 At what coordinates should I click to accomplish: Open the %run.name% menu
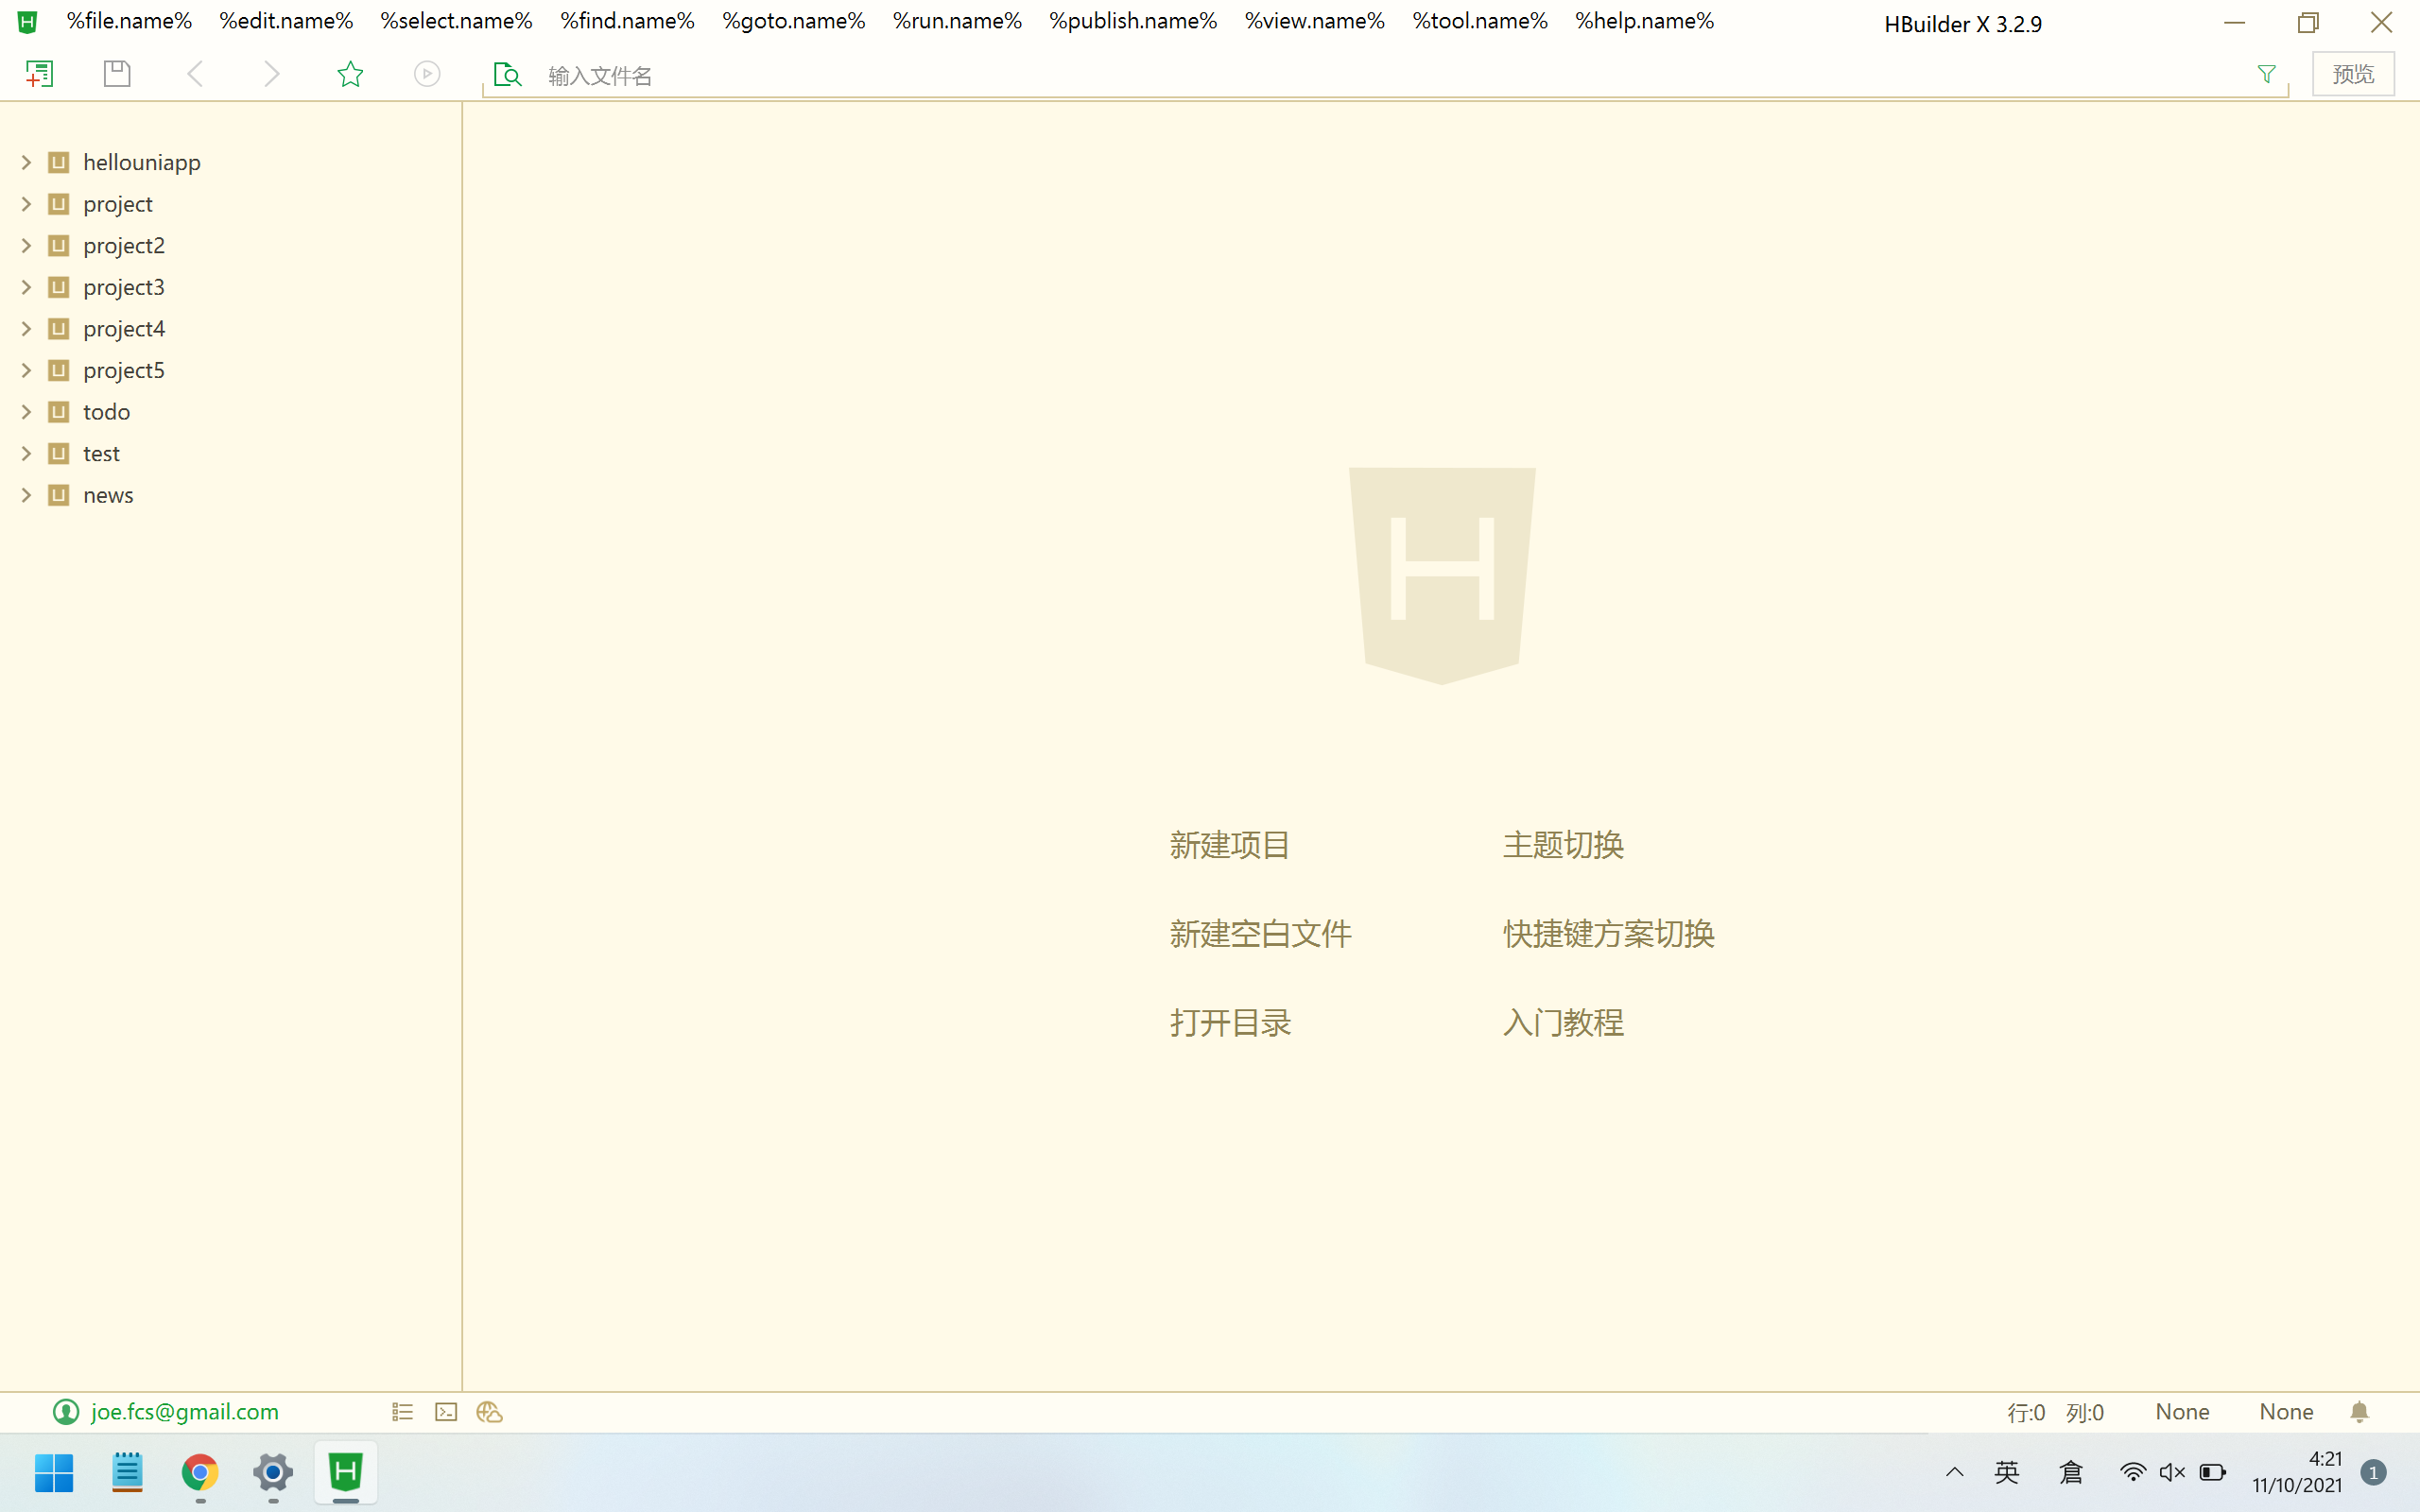tap(957, 21)
